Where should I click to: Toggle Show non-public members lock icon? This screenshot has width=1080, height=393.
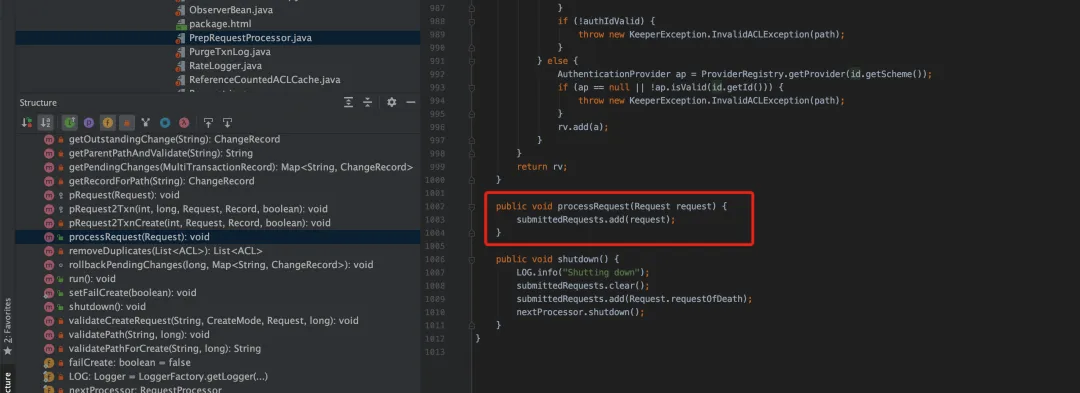click(127, 123)
